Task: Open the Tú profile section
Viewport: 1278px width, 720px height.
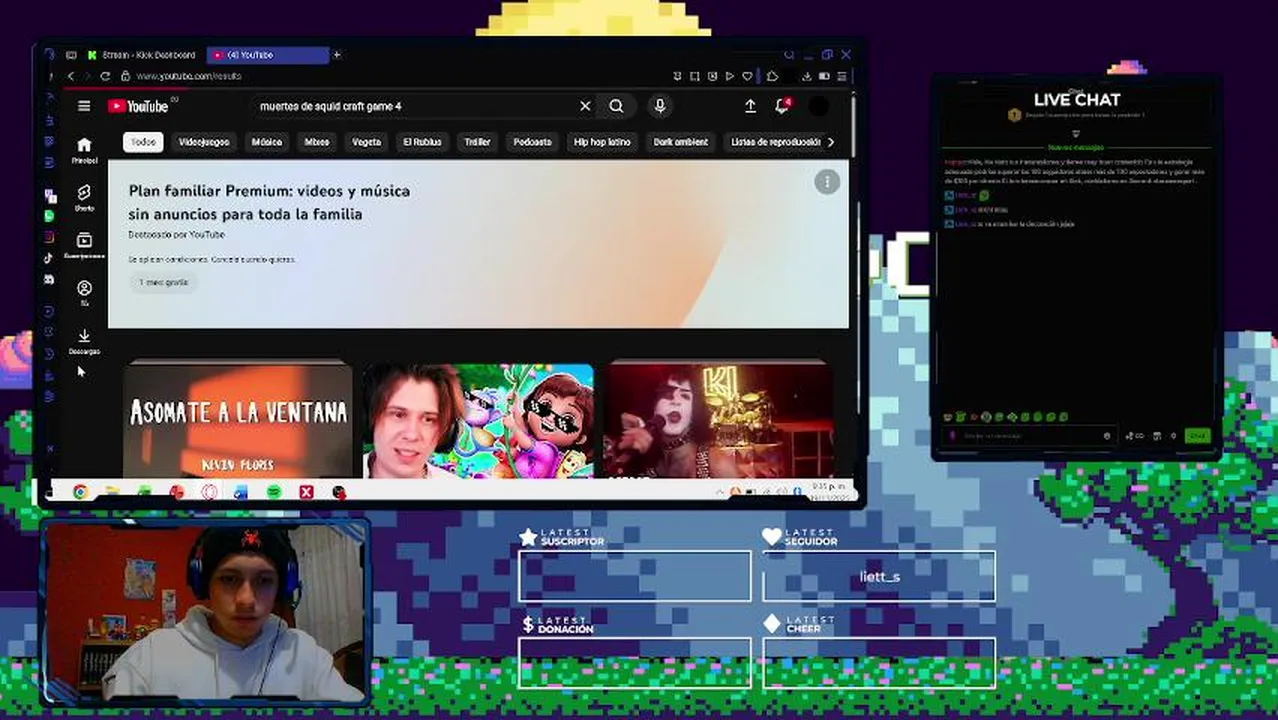Action: [x=84, y=294]
